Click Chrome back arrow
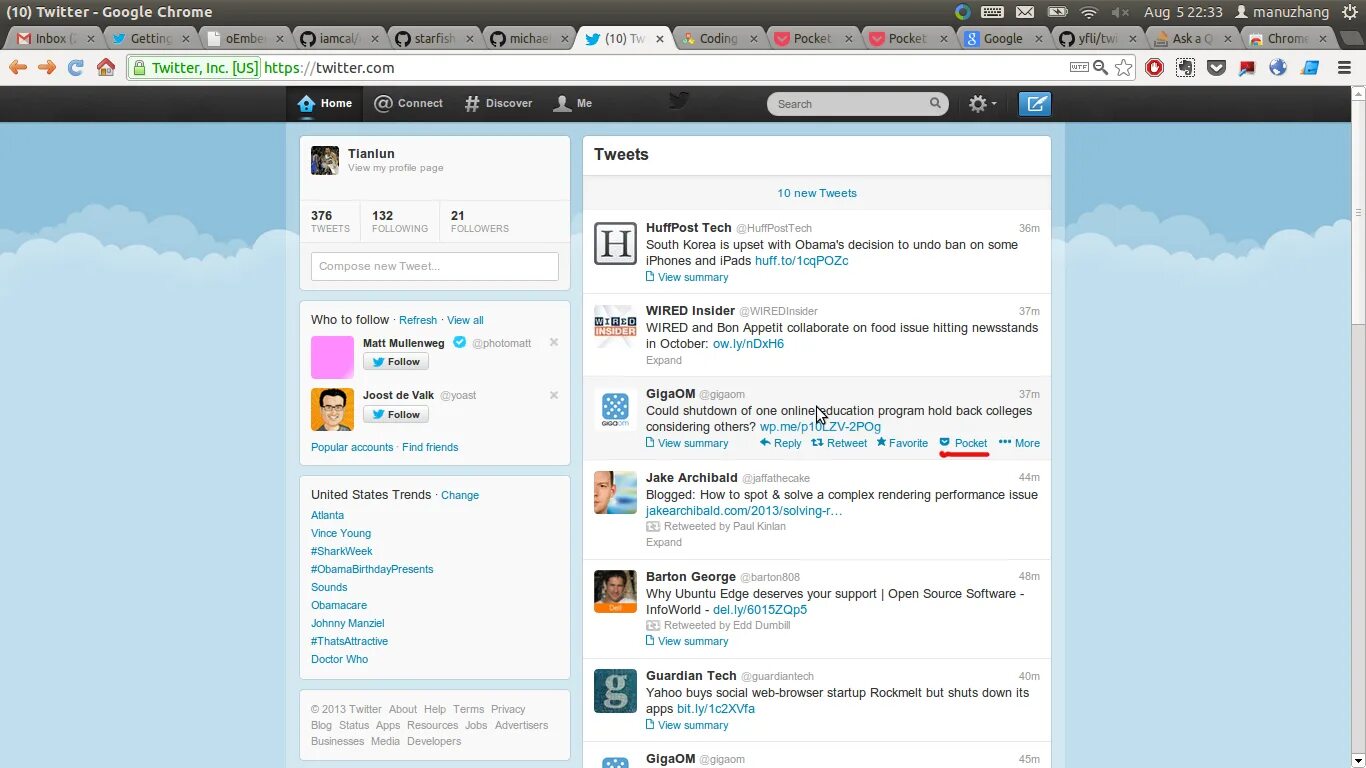The width and height of the screenshot is (1366, 768). tap(18, 68)
